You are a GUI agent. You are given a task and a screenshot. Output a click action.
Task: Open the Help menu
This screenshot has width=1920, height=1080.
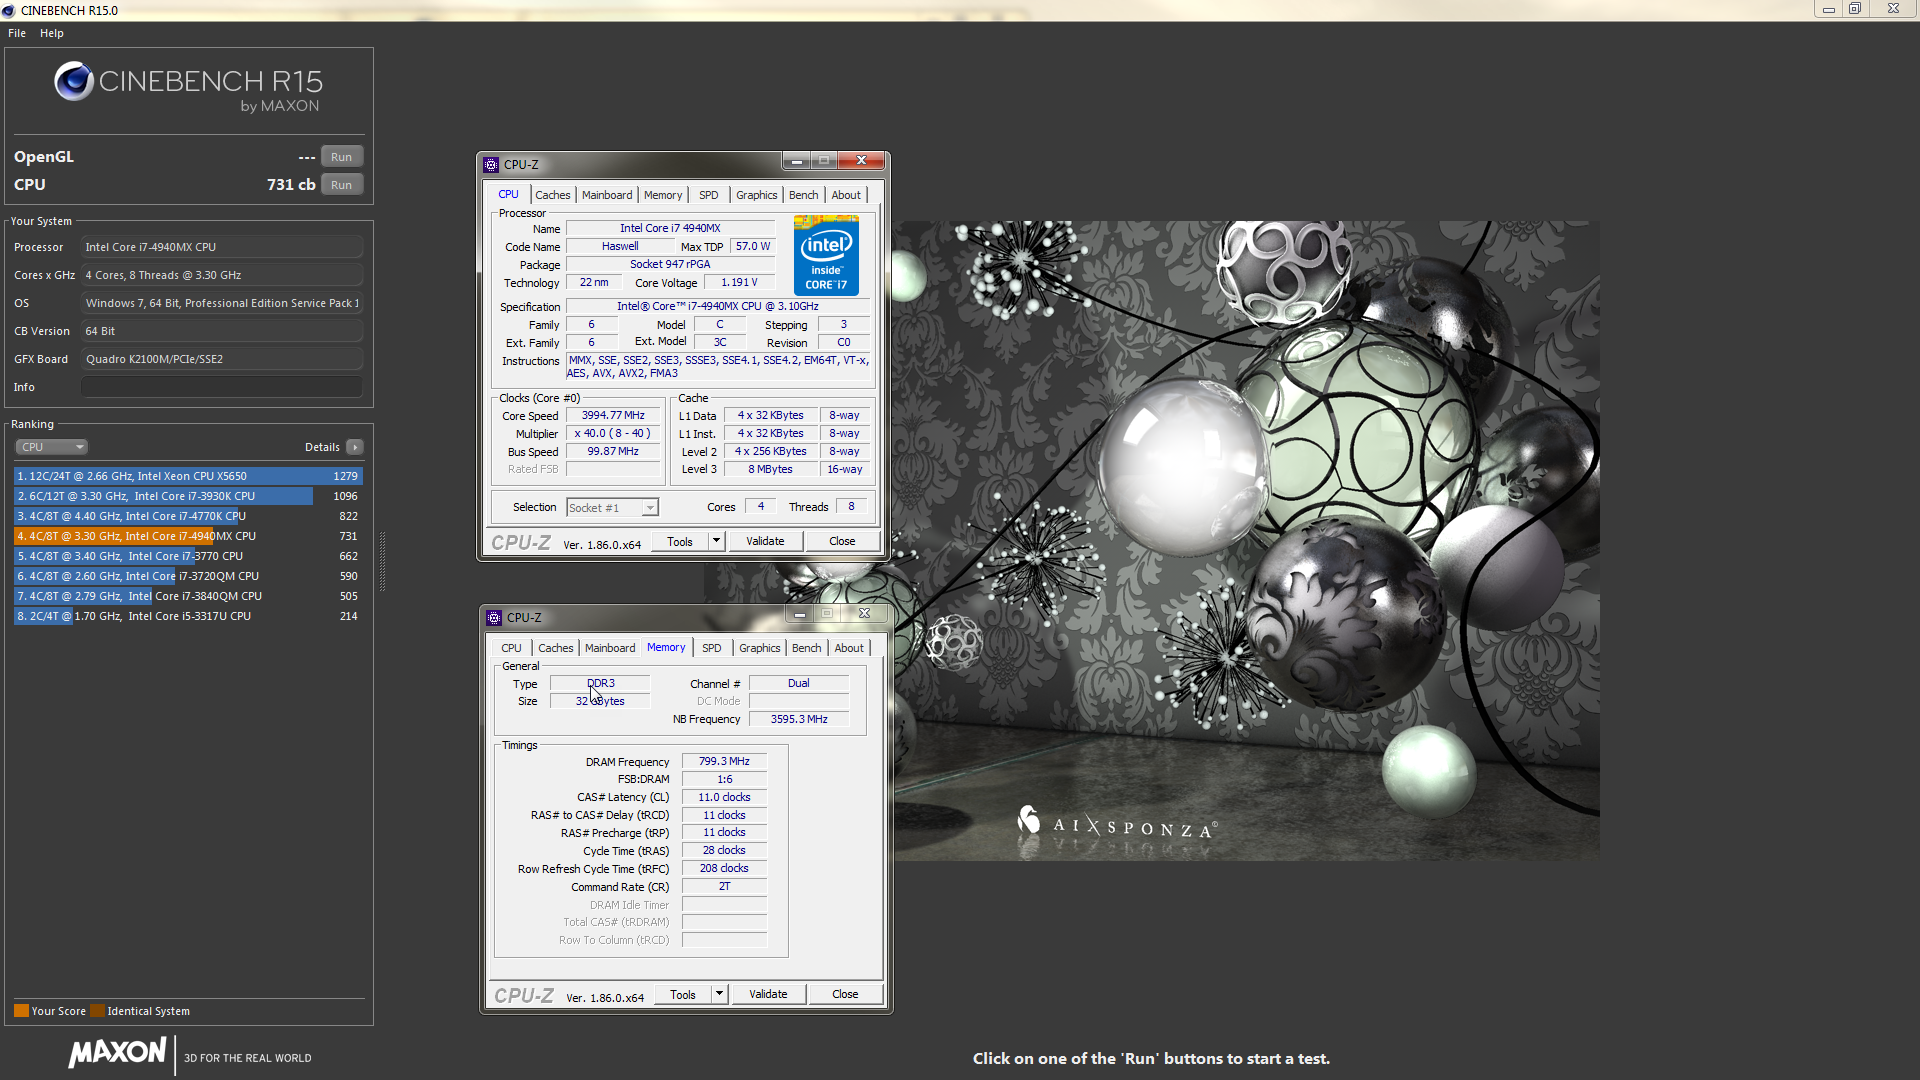coord(52,33)
